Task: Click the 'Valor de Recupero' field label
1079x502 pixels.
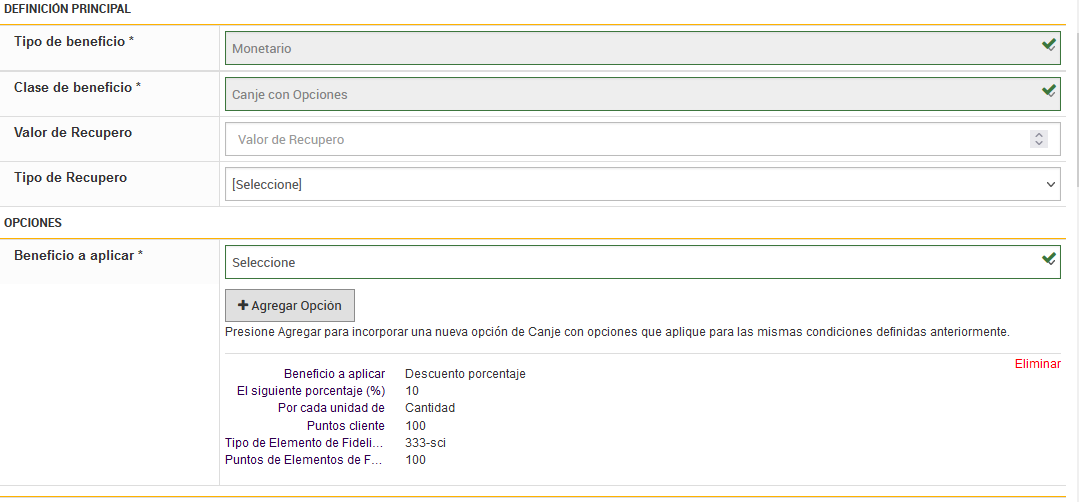Action: tap(73, 133)
